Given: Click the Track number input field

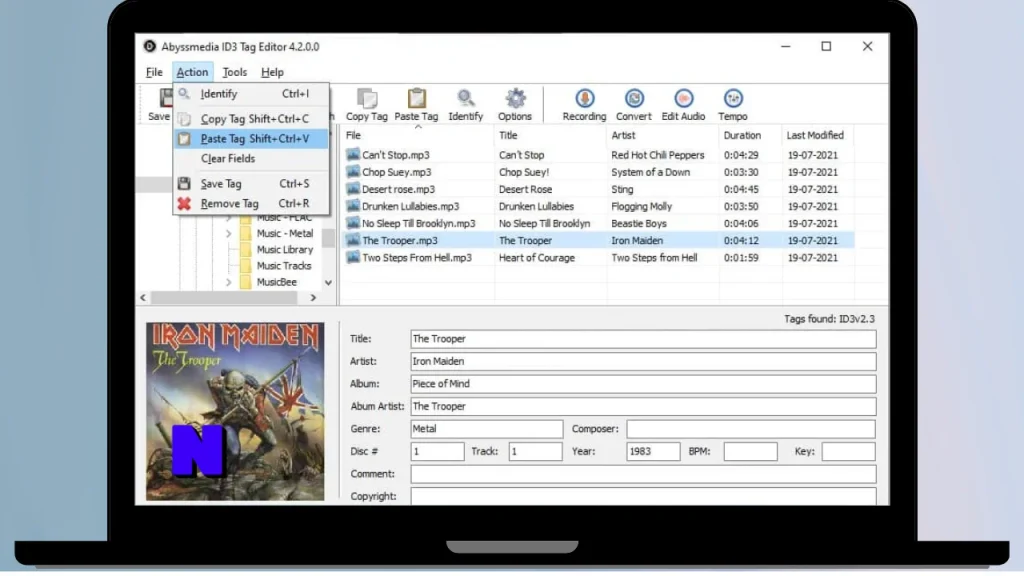Looking at the screenshot, I should click(x=536, y=451).
